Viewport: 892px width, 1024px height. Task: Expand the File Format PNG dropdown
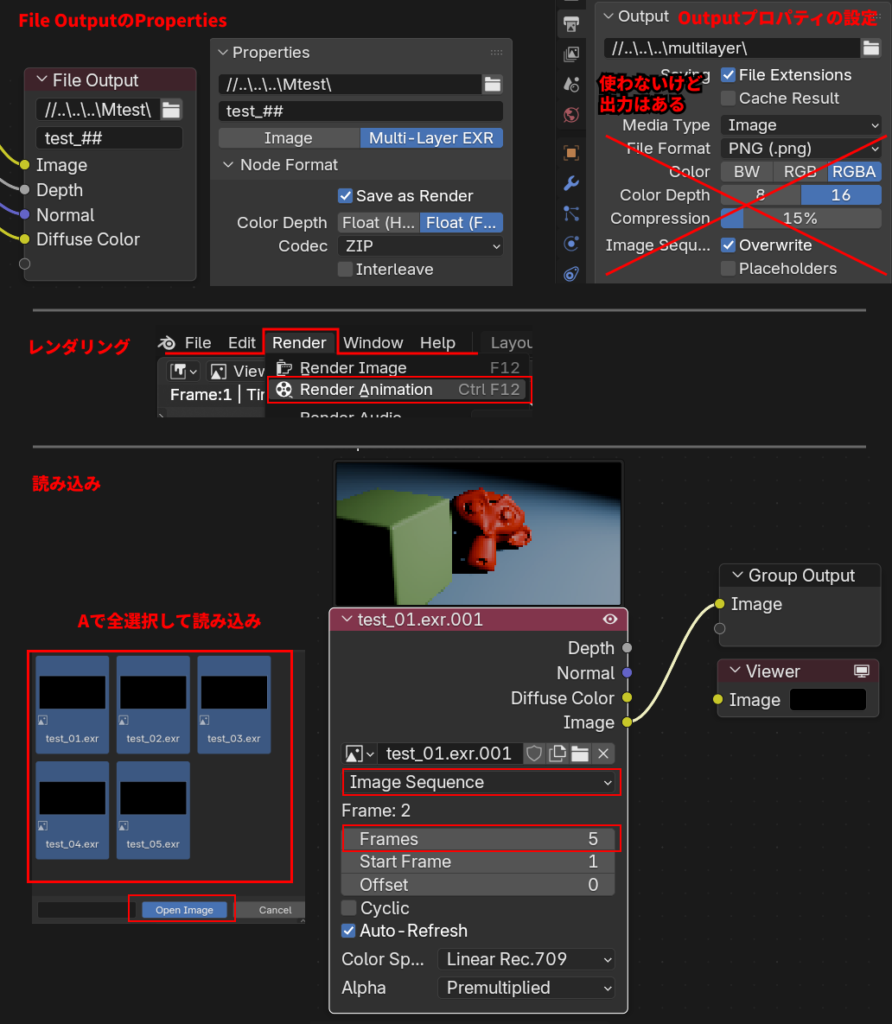[x=801, y=148]
